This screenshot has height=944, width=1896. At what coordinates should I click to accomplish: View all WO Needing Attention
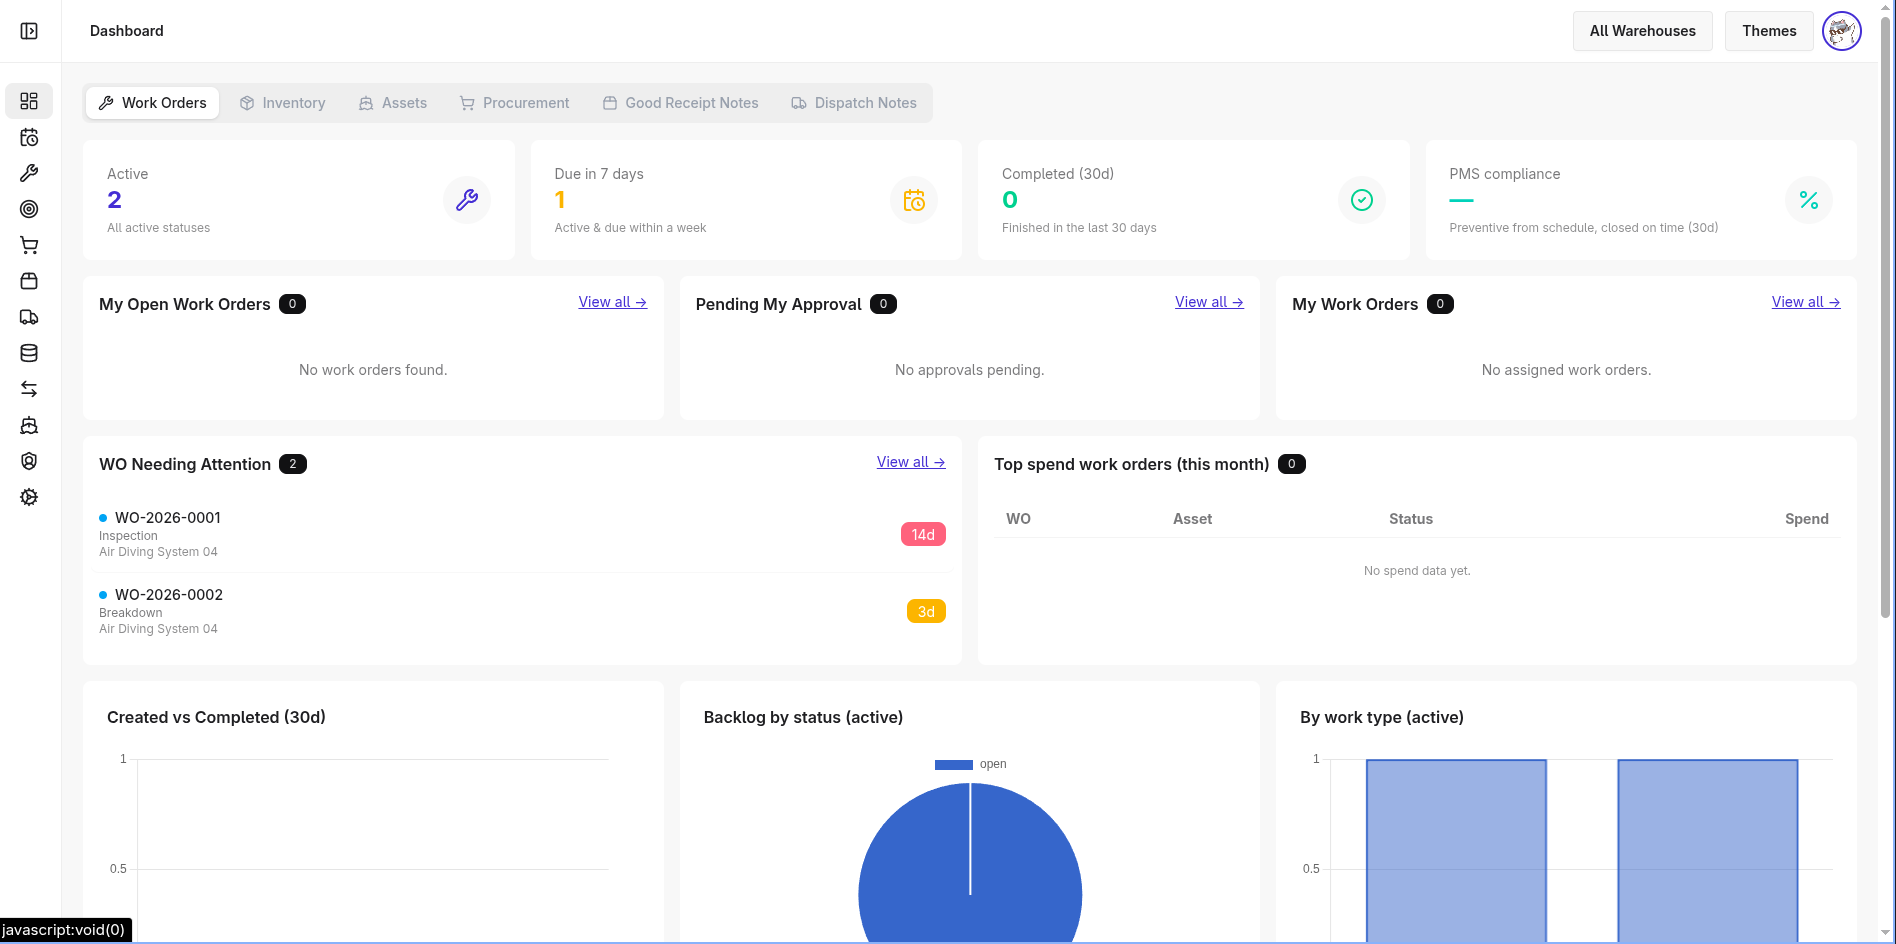(911, 462)
